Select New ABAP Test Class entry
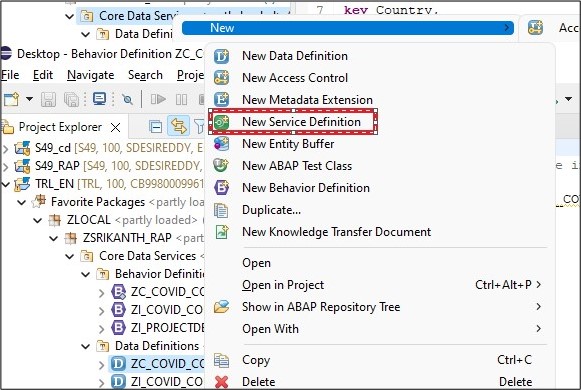Screen dimensions: 581x390 tap(297, 166)
